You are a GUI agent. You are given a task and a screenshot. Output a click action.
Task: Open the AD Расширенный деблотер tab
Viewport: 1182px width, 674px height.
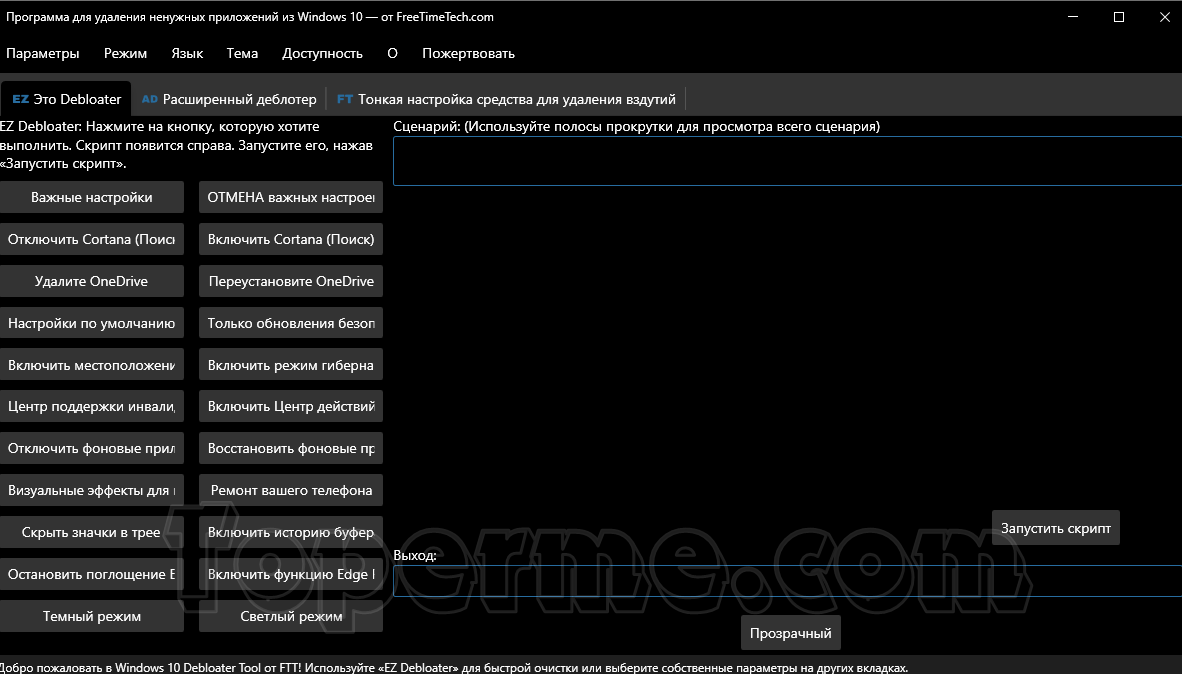(x=229, y=99)
